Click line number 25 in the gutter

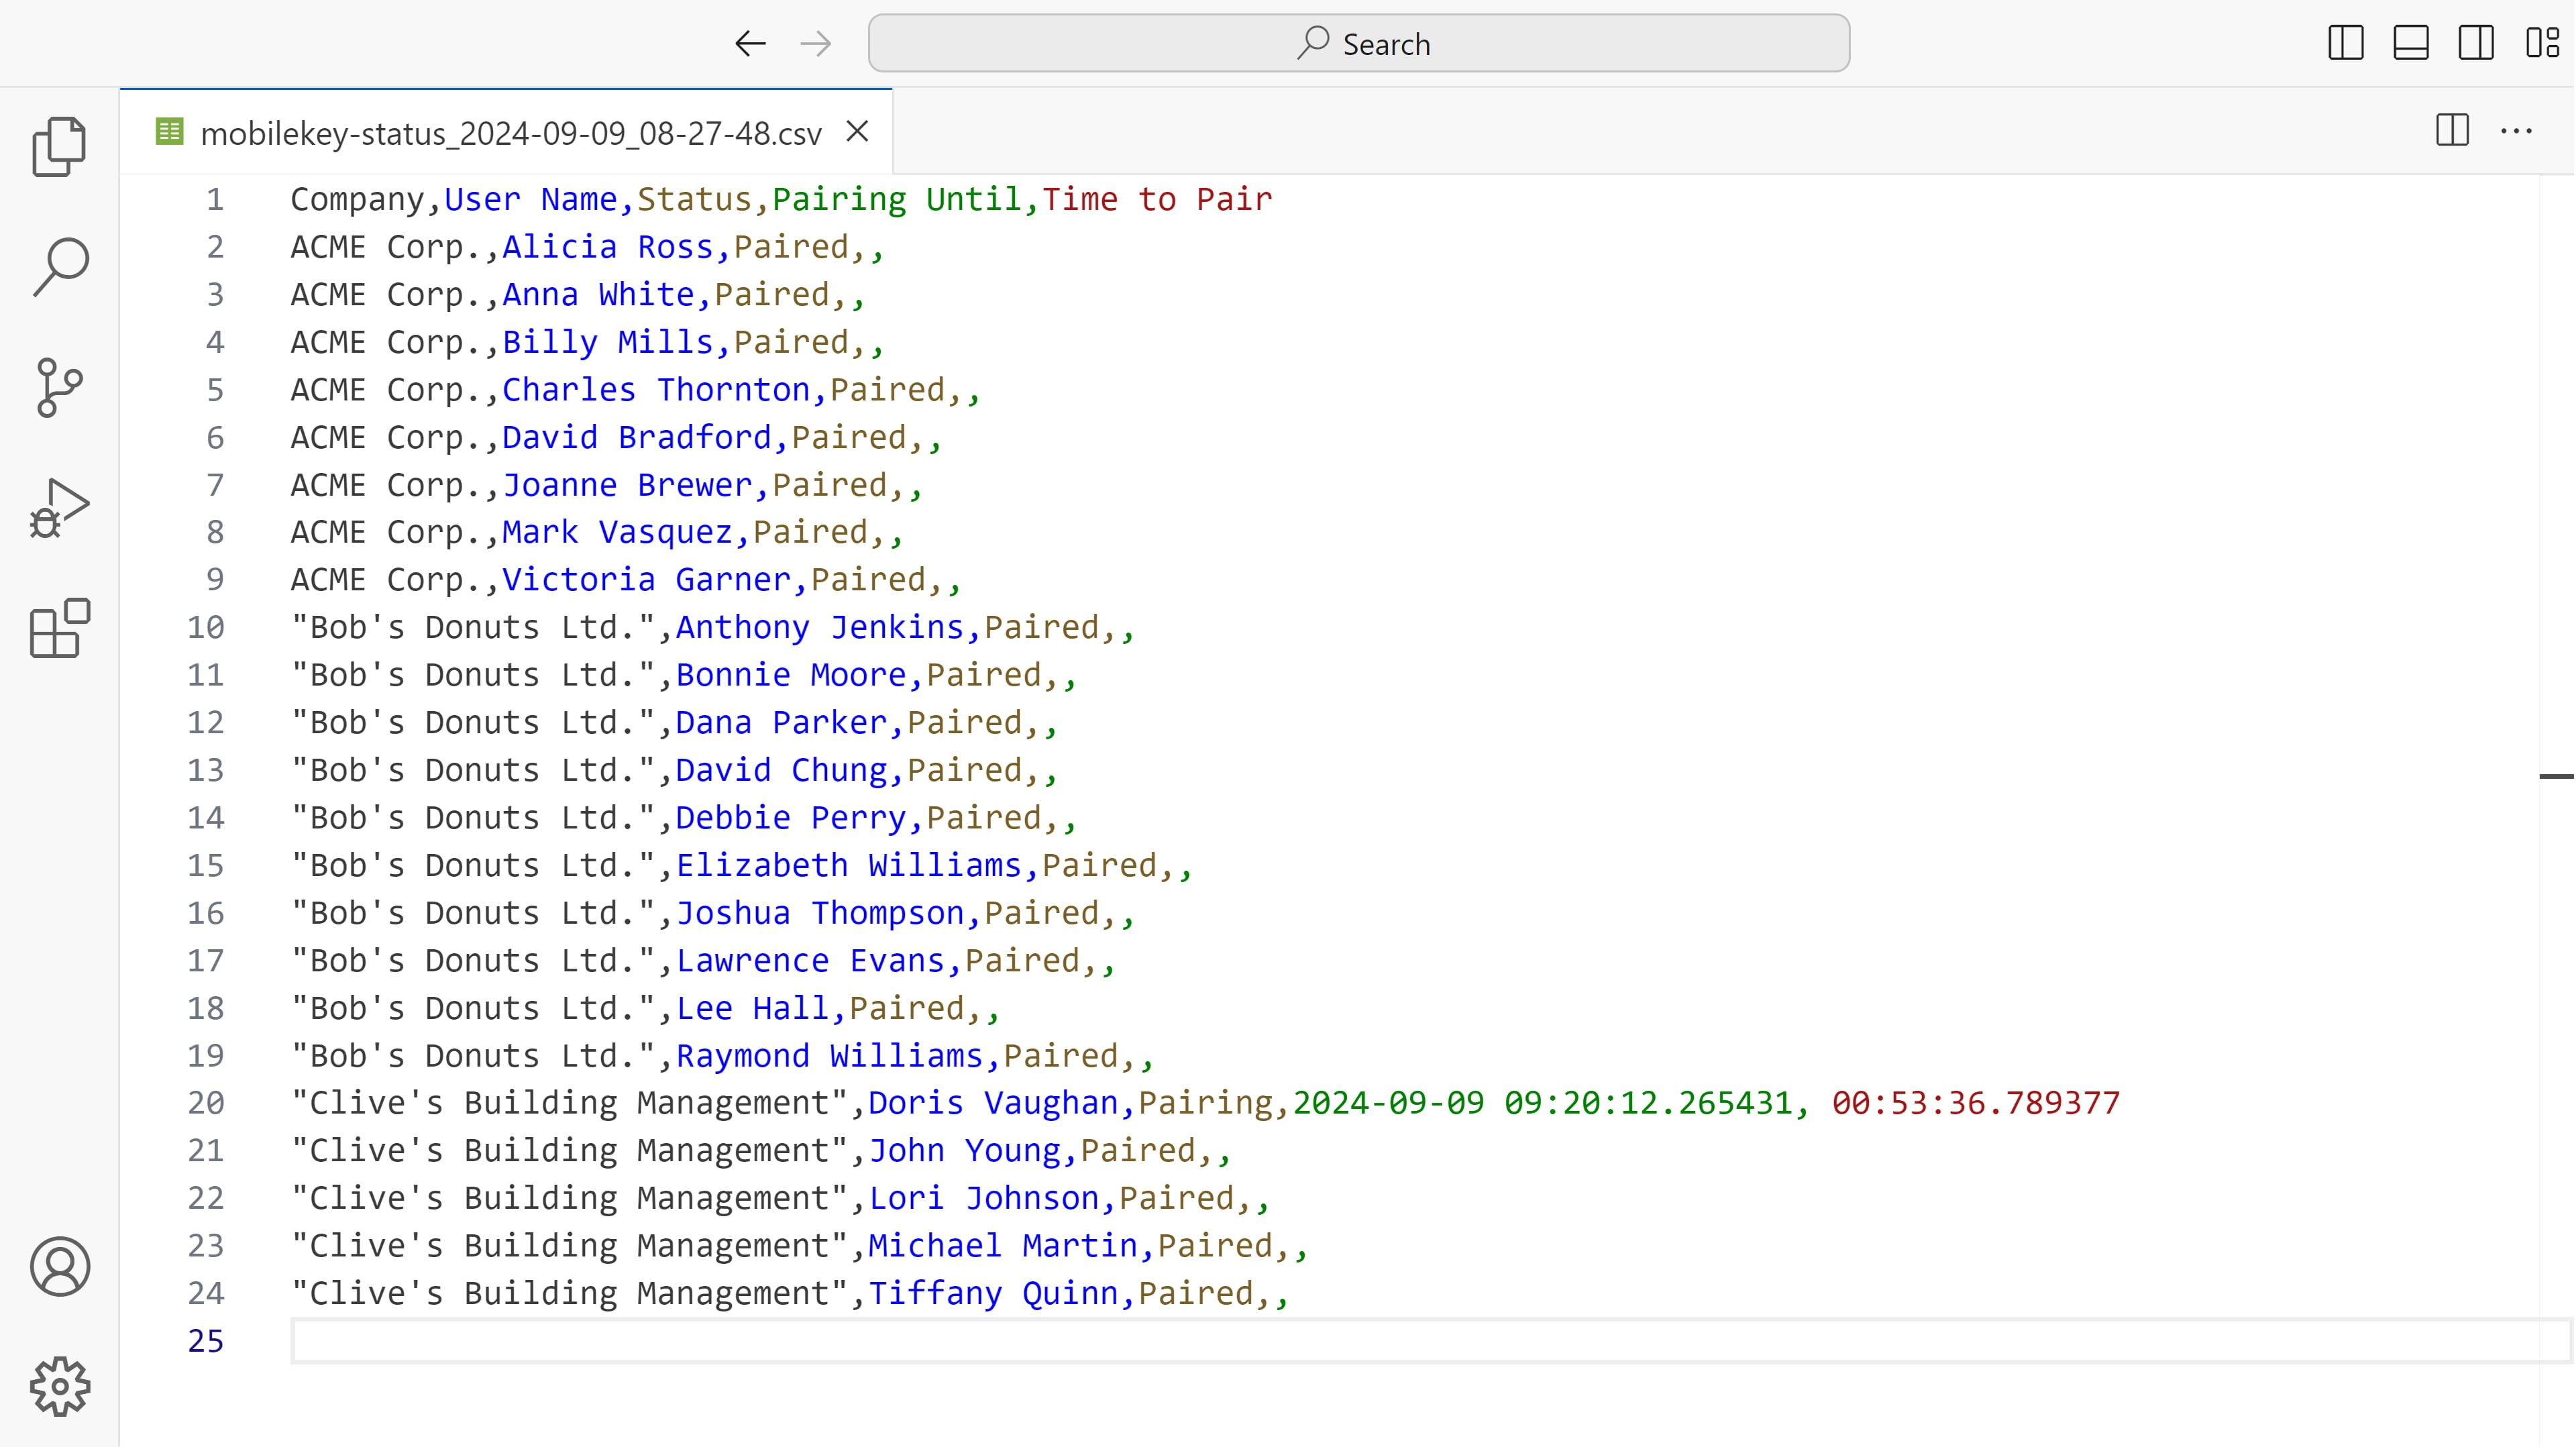(206, 1341)
